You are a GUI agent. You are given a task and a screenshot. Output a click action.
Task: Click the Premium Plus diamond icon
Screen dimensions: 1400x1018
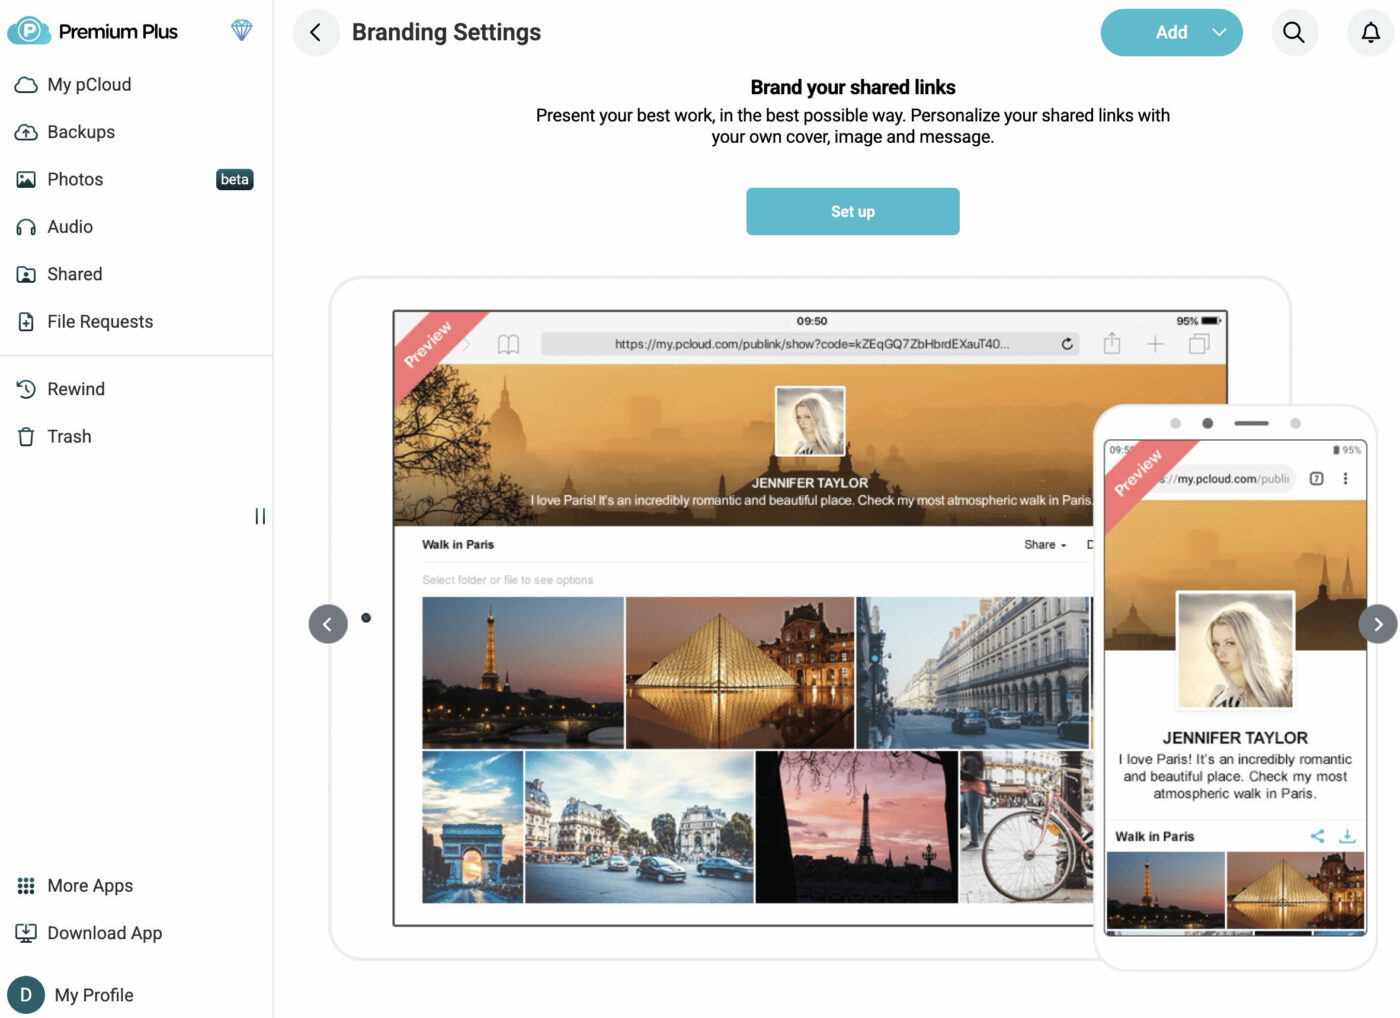[x=241, y=31]
